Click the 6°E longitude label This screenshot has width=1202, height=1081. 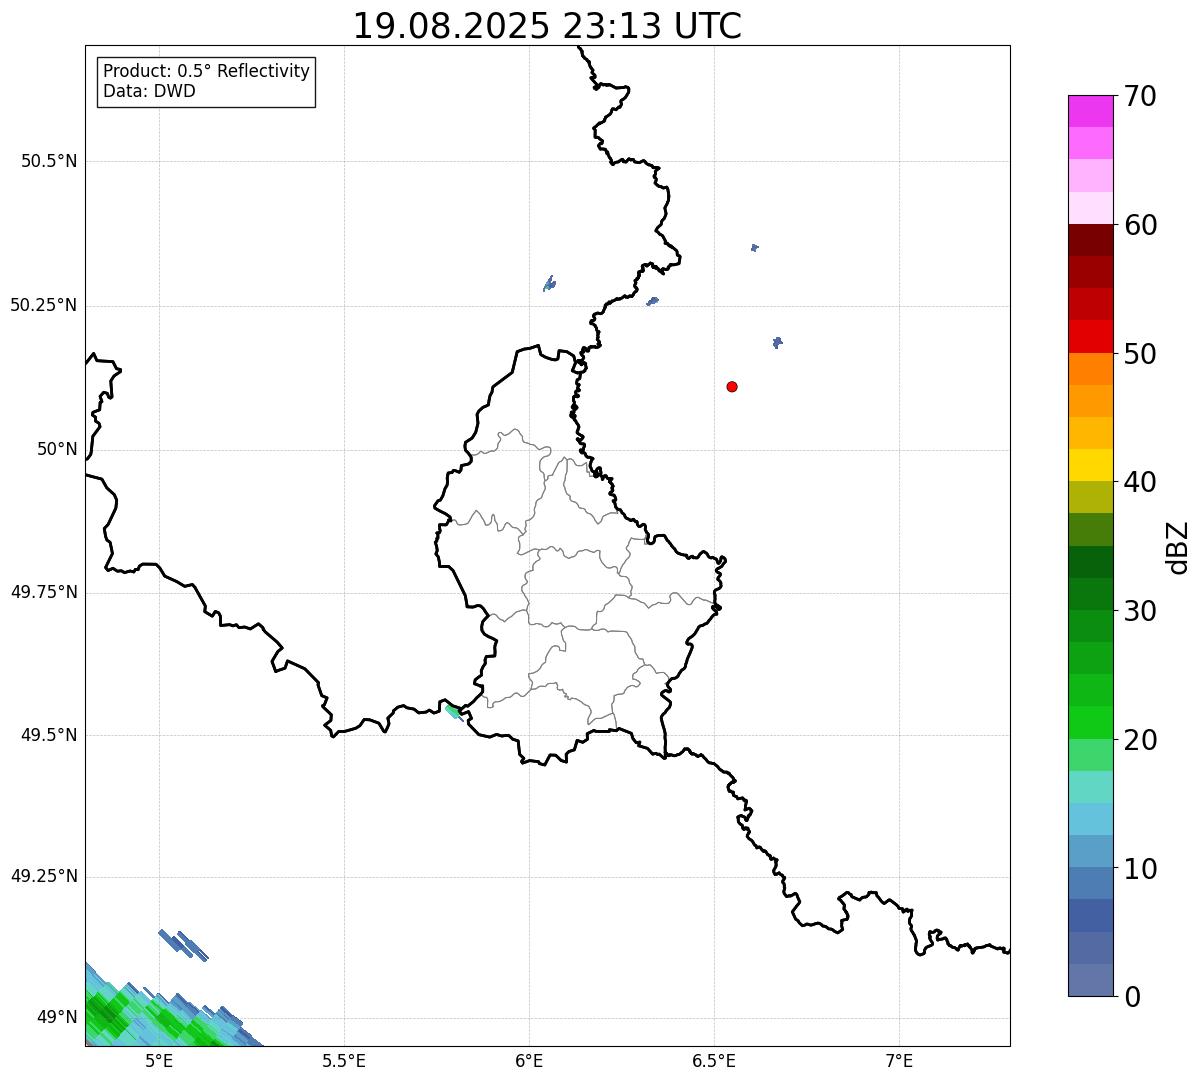coord(529,1061)
